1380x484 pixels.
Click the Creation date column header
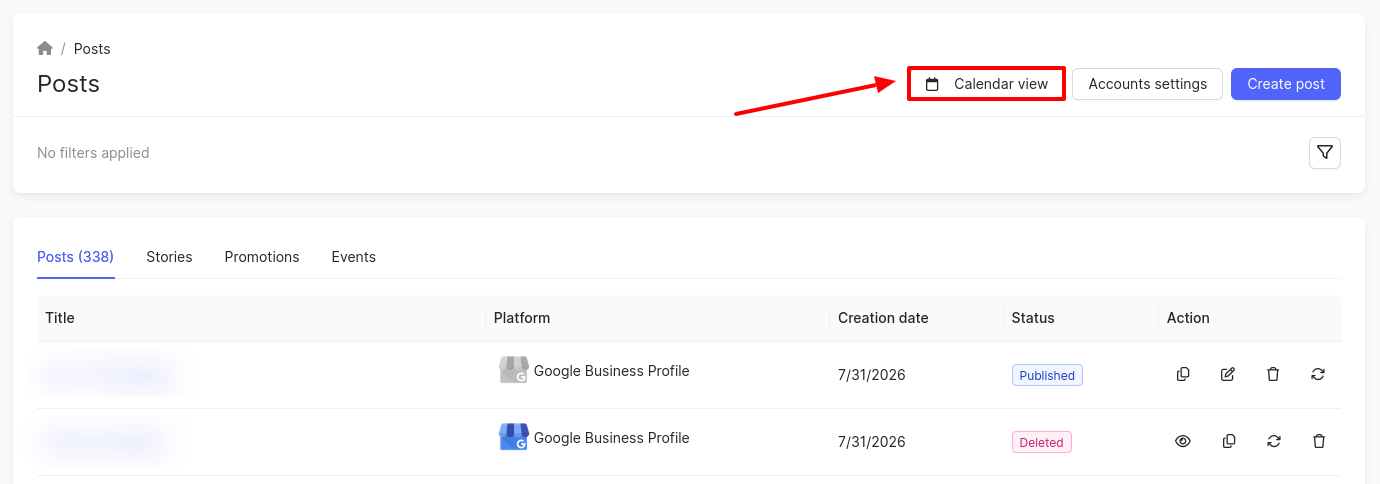pos(883,318)
